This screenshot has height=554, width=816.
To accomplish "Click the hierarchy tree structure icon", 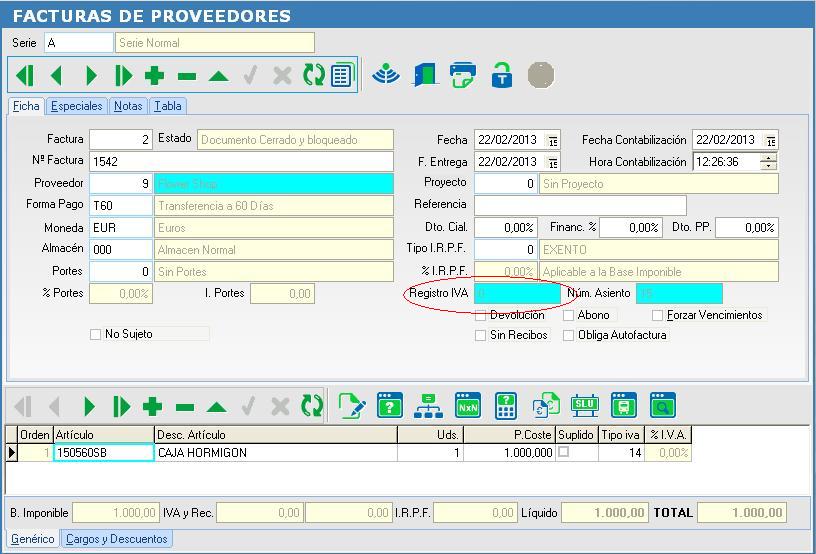I will 428,406.
